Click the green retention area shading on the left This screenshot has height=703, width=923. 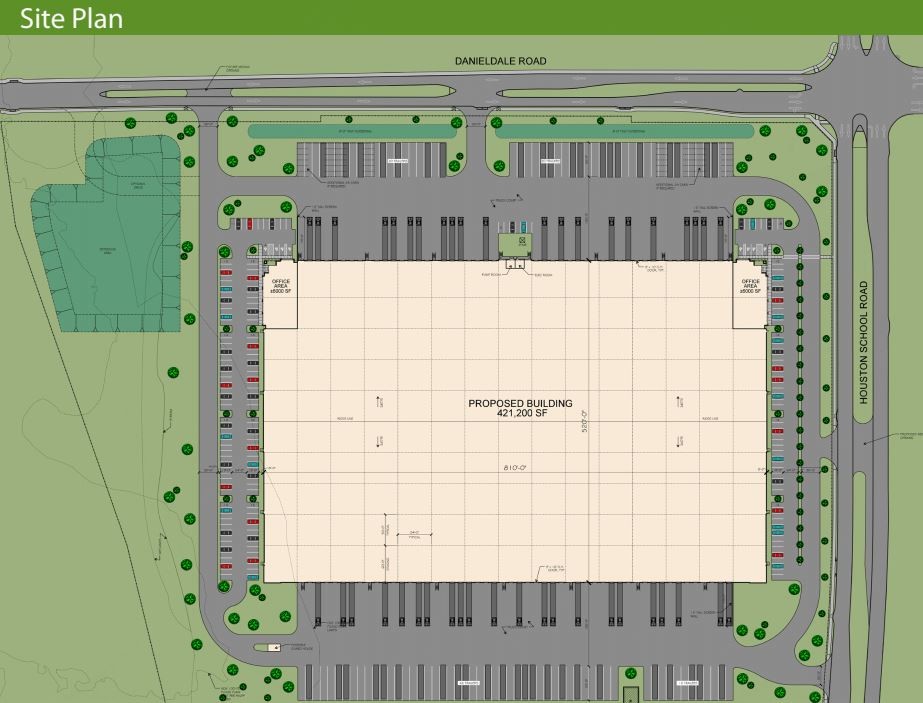click(110, 250)
